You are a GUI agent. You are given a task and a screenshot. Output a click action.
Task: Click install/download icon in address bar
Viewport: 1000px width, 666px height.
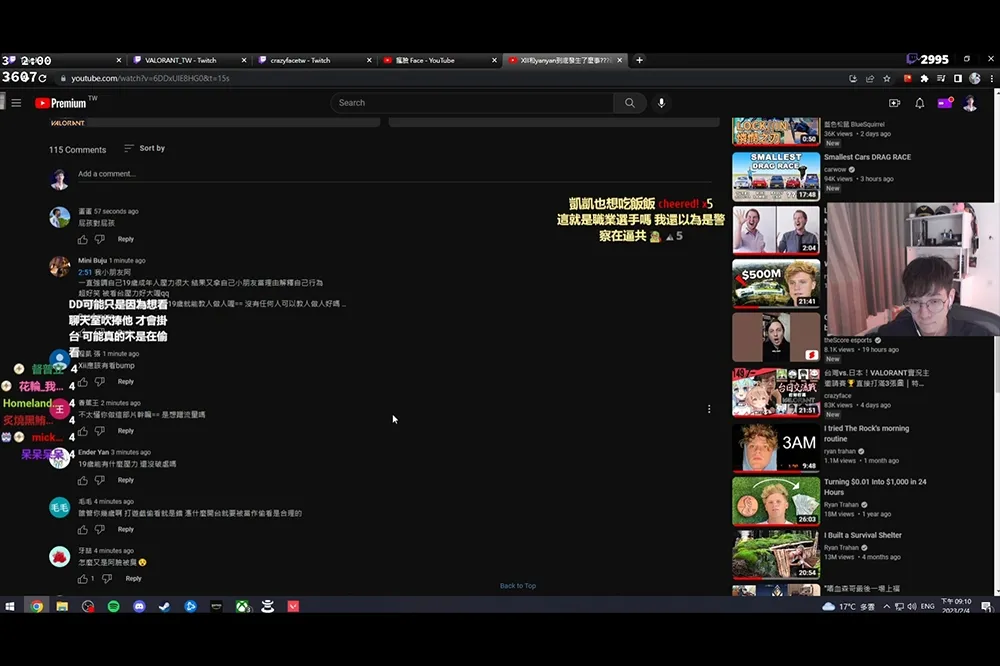(853, 78)
